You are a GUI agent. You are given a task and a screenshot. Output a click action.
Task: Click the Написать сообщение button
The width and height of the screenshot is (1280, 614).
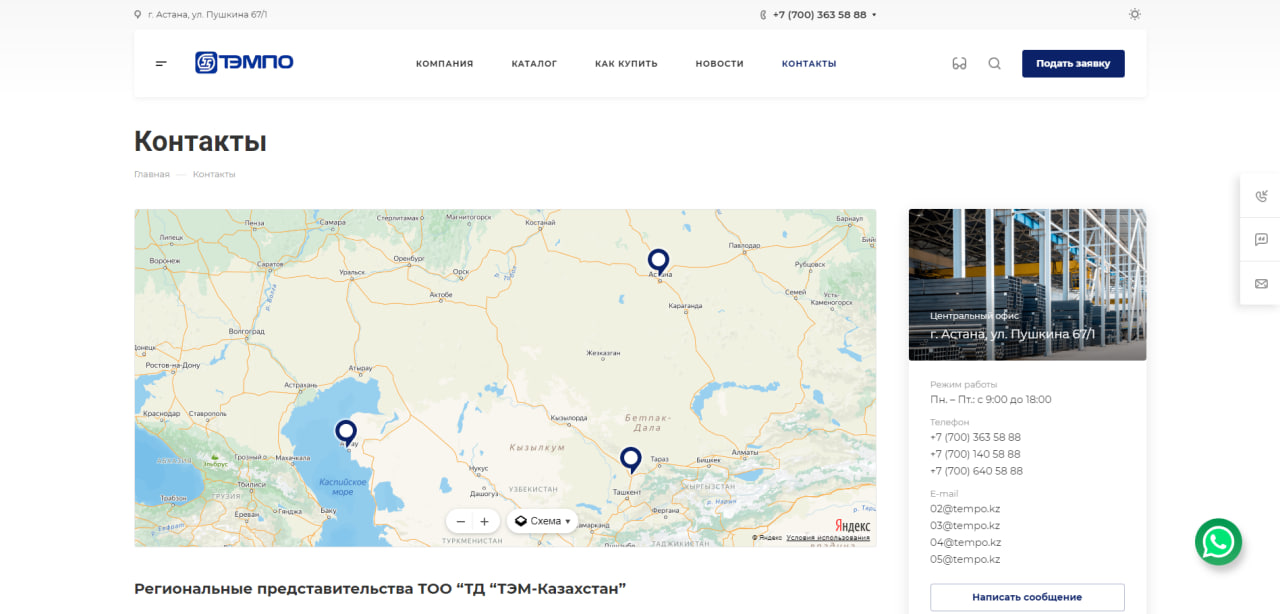tap(1027, 597)
